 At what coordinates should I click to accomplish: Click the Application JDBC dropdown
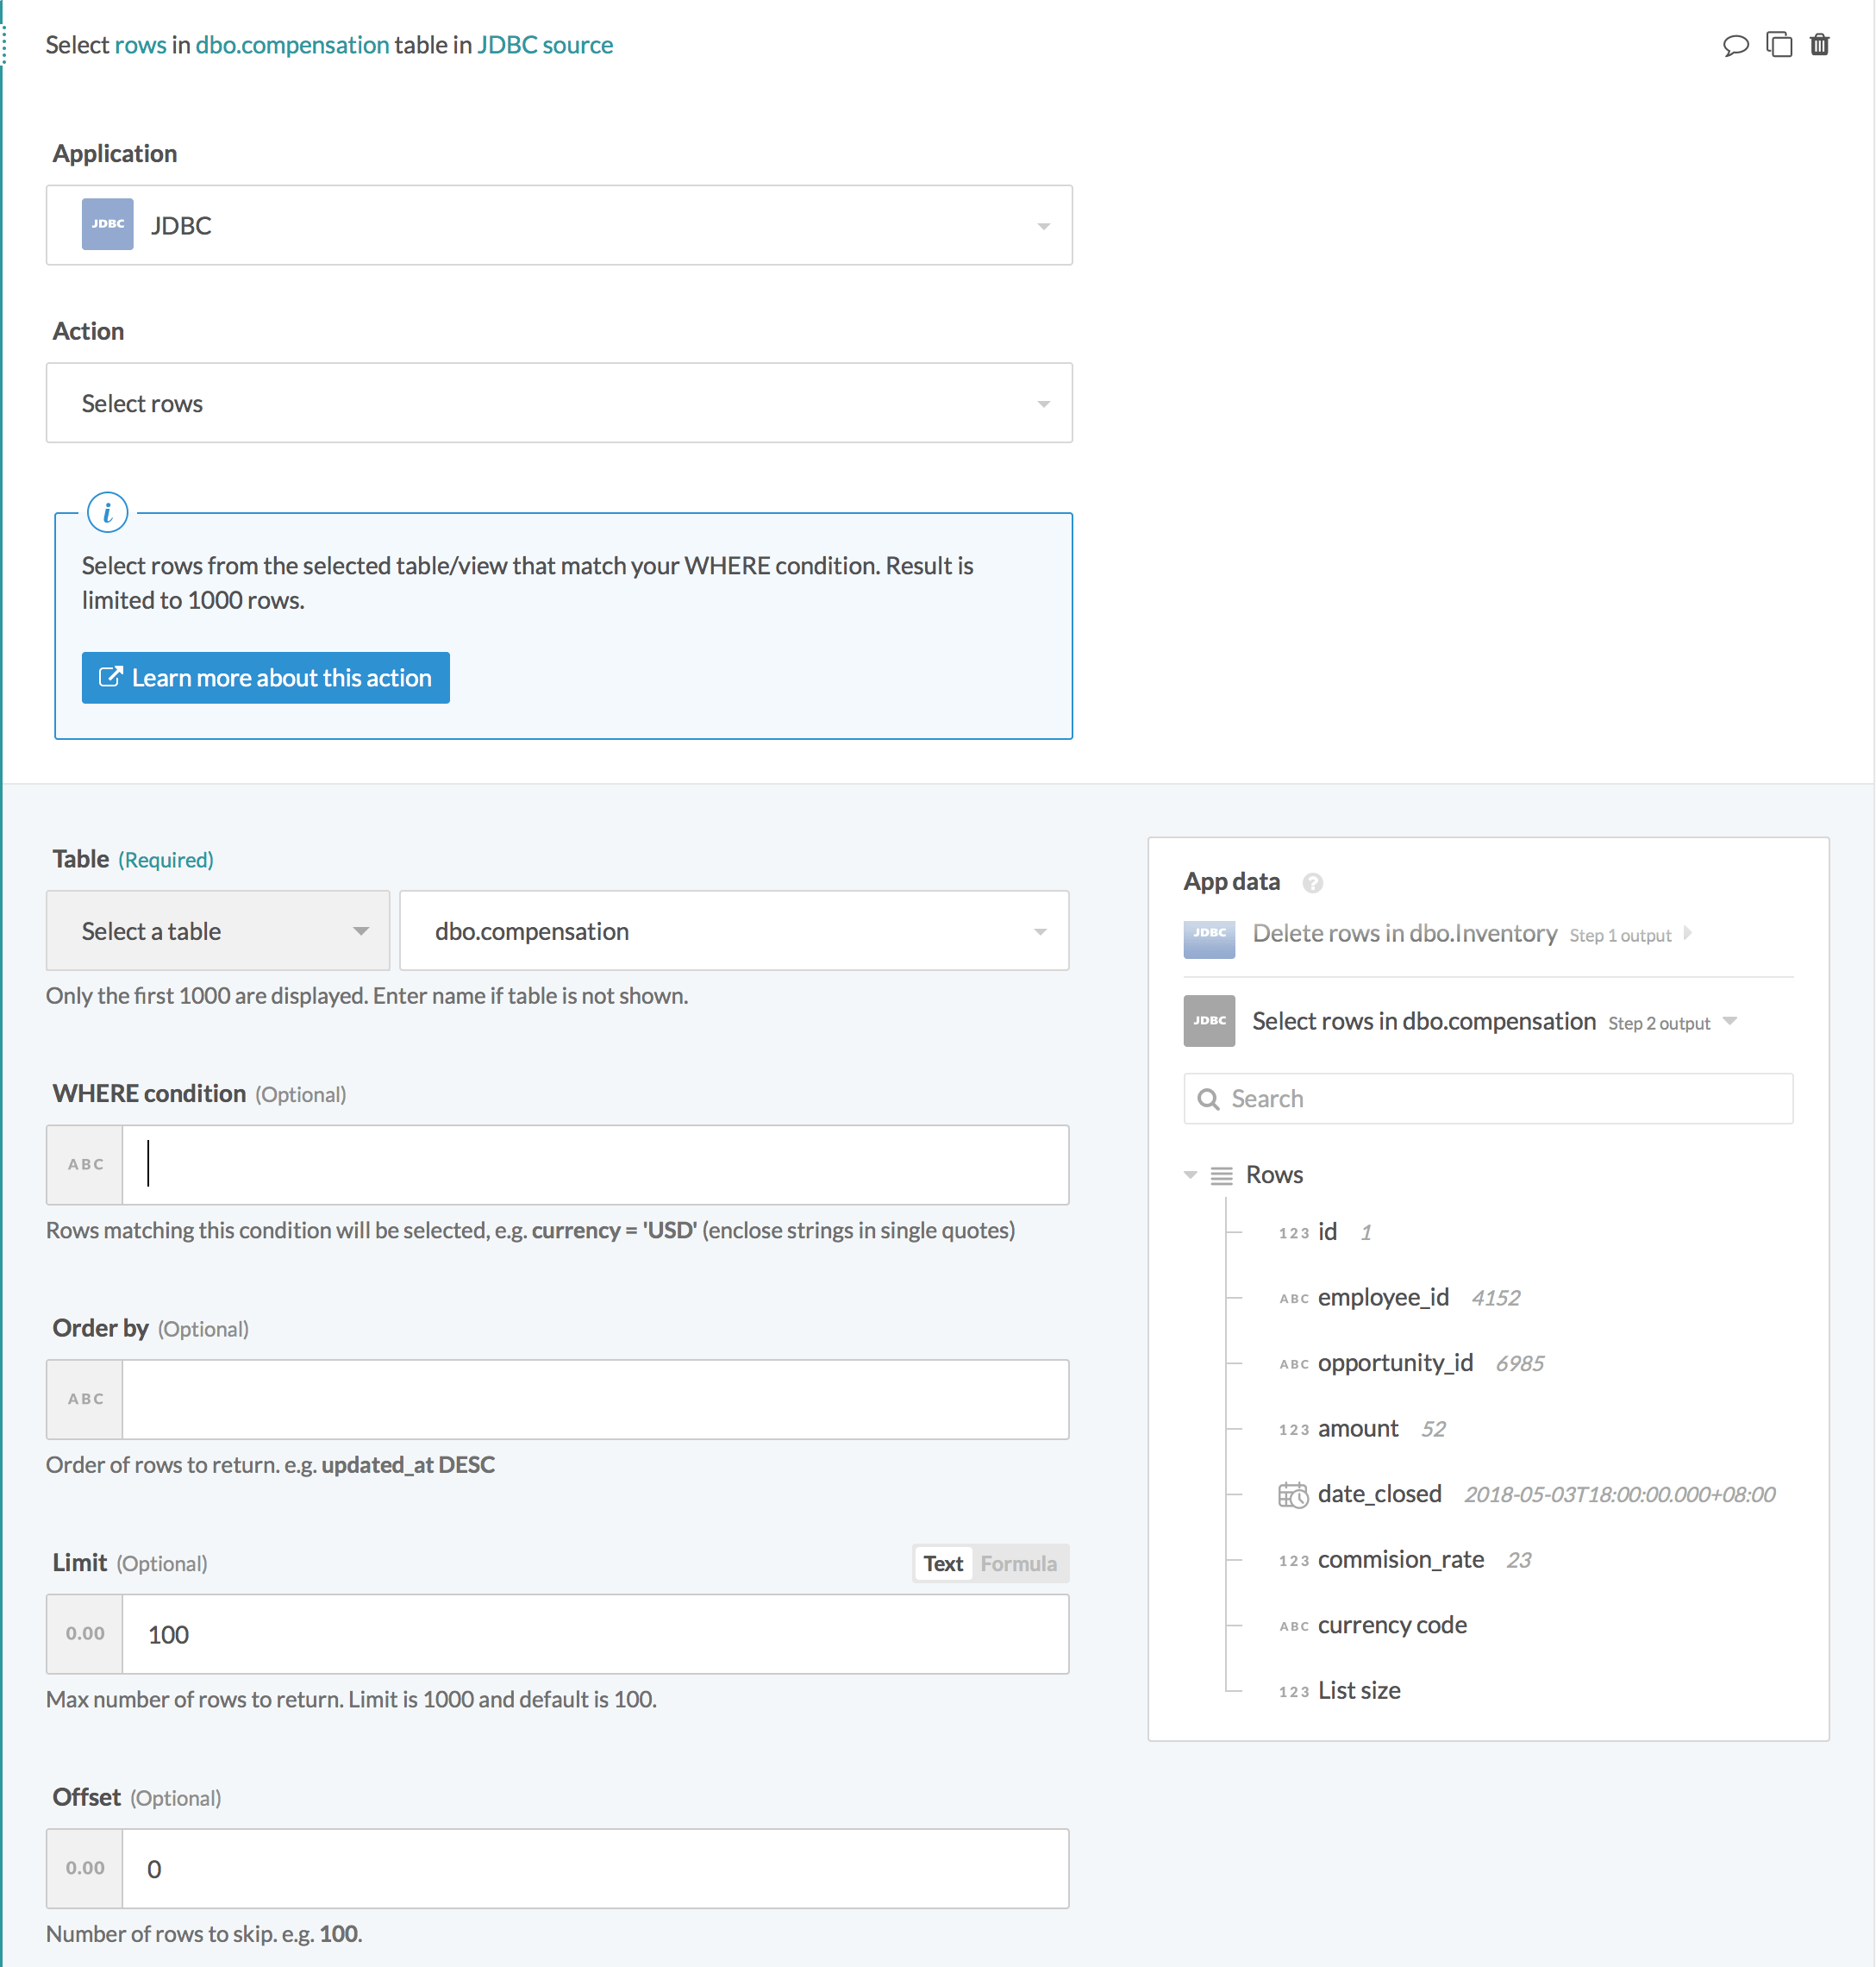560,225
